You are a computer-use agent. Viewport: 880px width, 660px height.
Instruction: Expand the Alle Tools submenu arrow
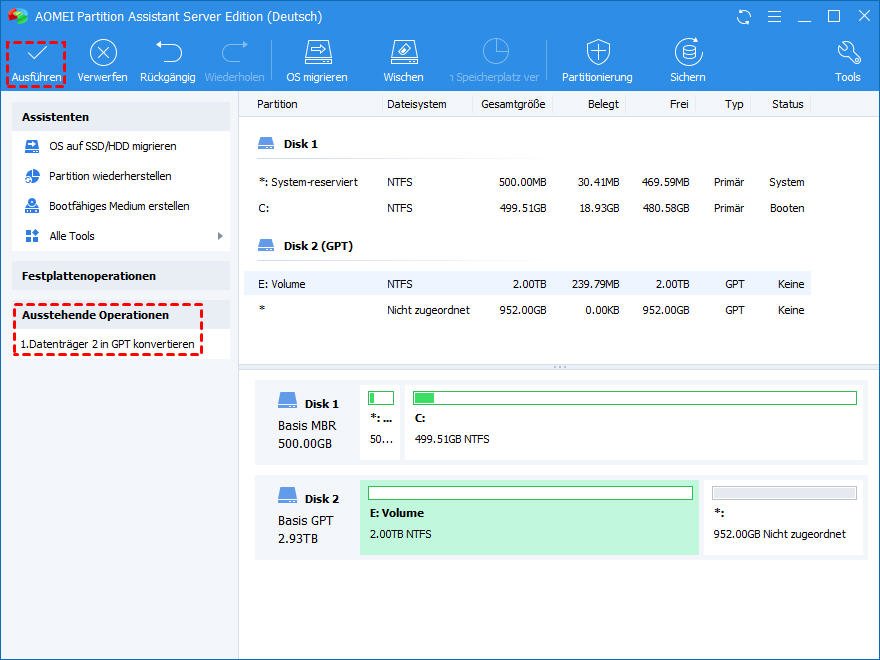tap(220, 236)
